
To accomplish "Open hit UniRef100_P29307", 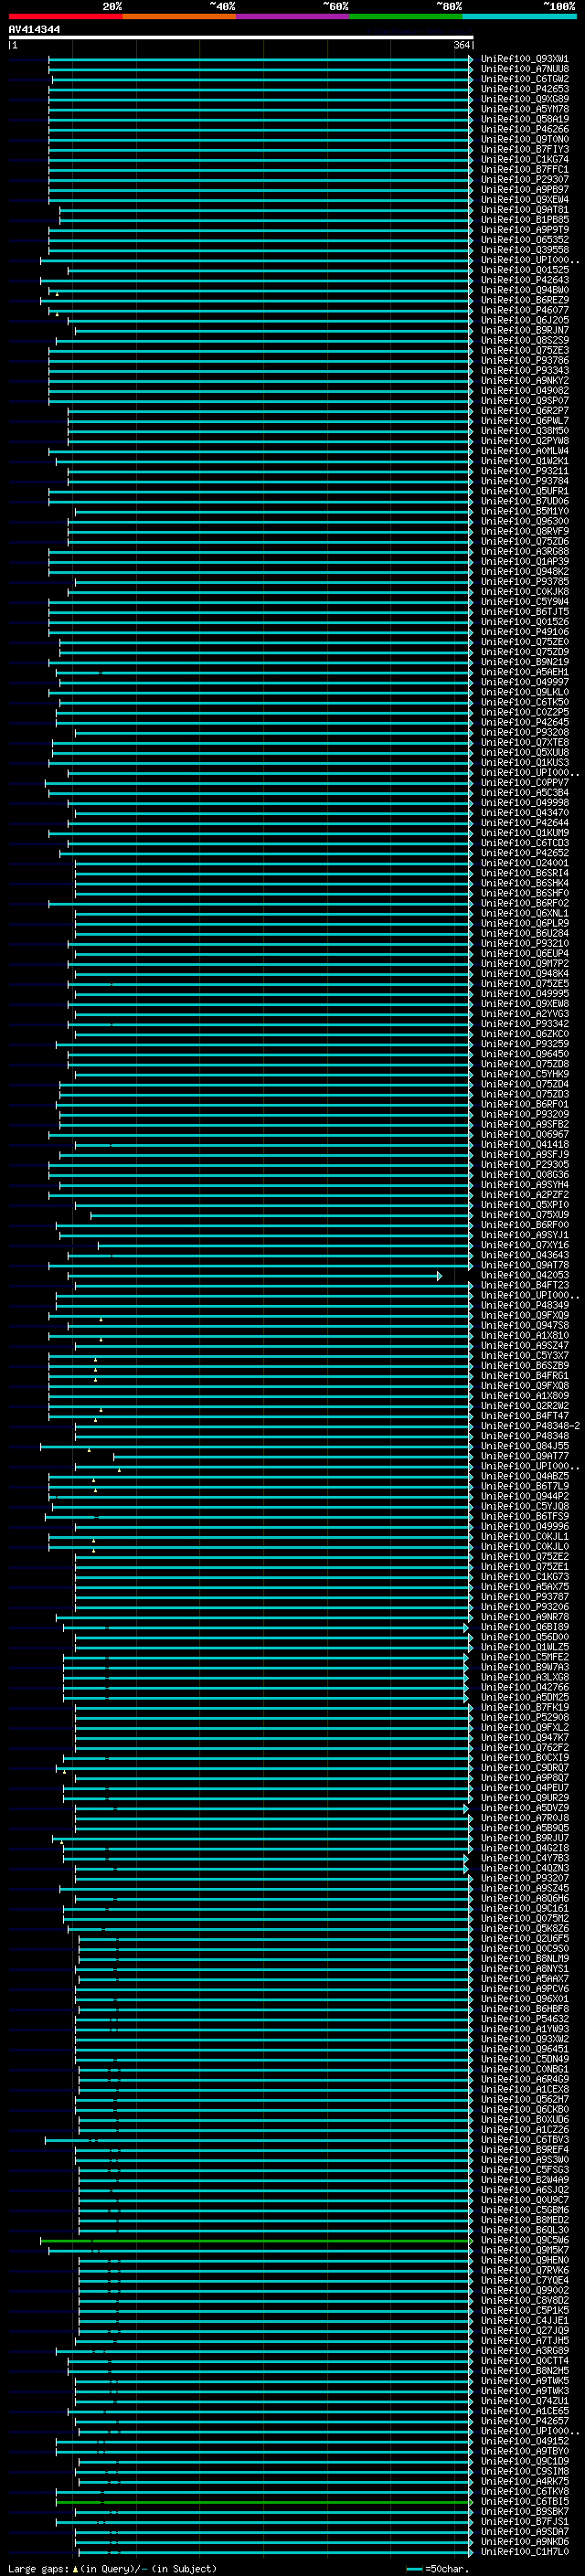I will pyautogui.click(x=525, y=179).
